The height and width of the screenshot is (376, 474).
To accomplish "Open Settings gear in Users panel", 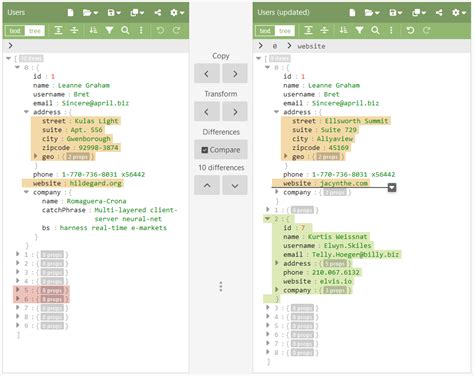I will pyautogui.click(x=177, y=13).
